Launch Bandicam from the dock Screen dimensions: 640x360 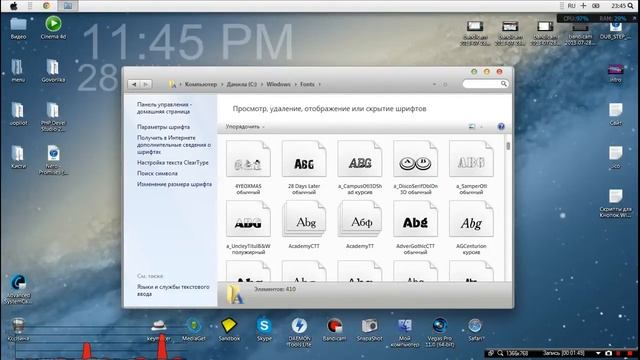(x=334, y=329)
